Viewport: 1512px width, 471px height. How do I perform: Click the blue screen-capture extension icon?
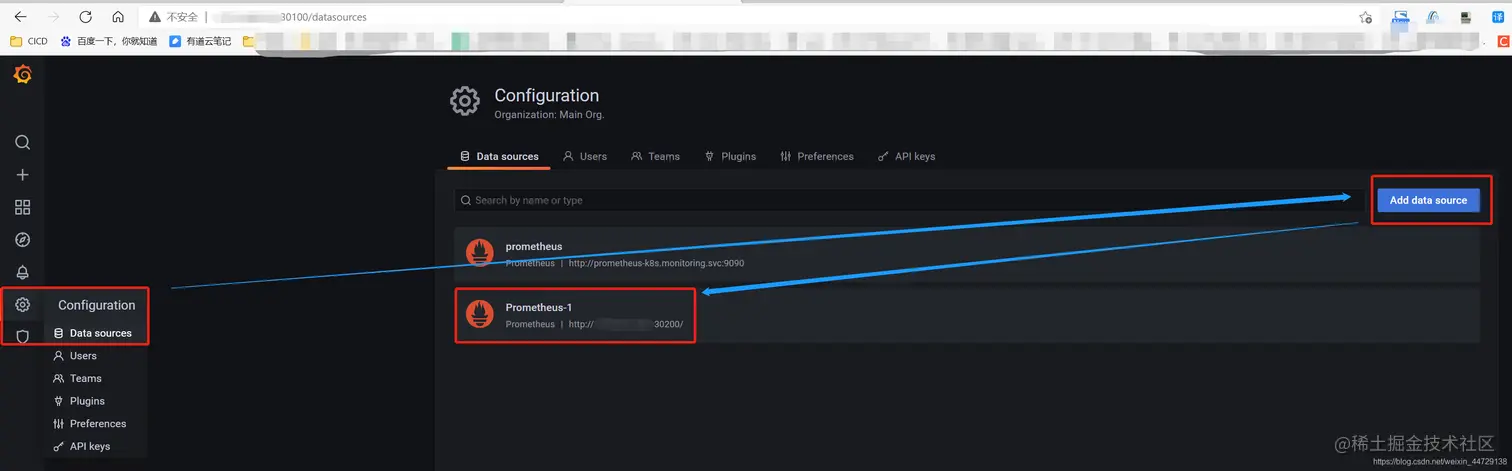(1400, 17)
